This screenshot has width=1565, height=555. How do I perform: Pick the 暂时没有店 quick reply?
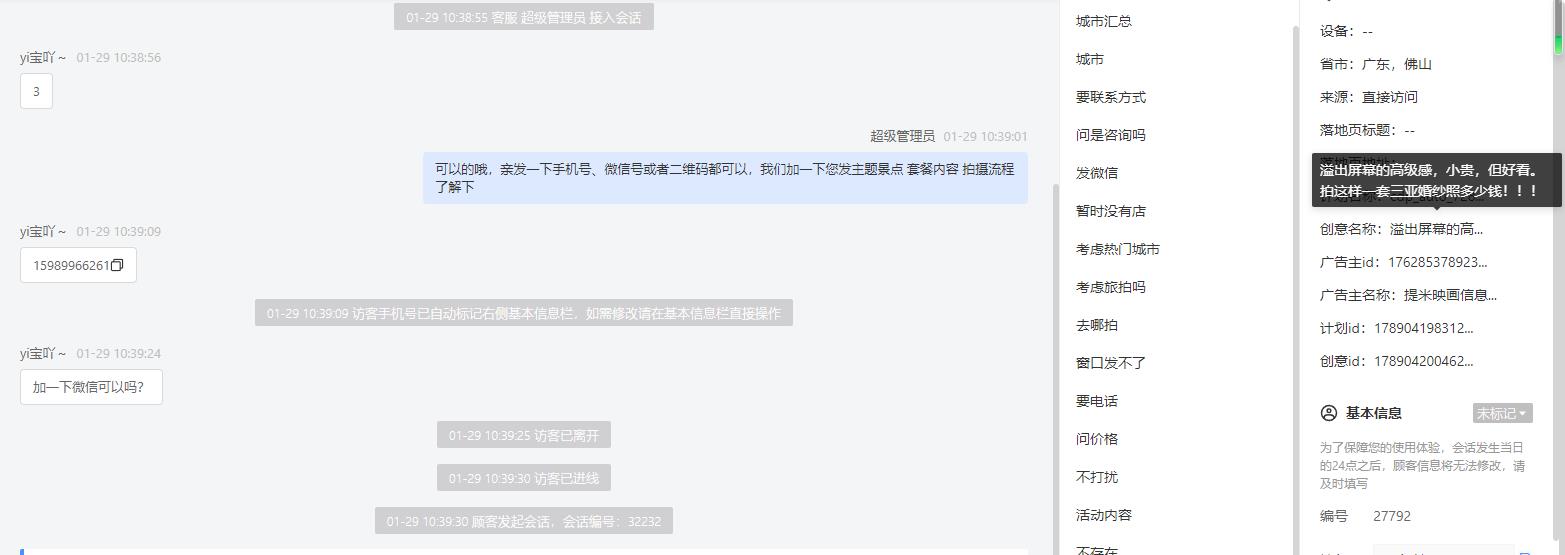(1111, 211)
